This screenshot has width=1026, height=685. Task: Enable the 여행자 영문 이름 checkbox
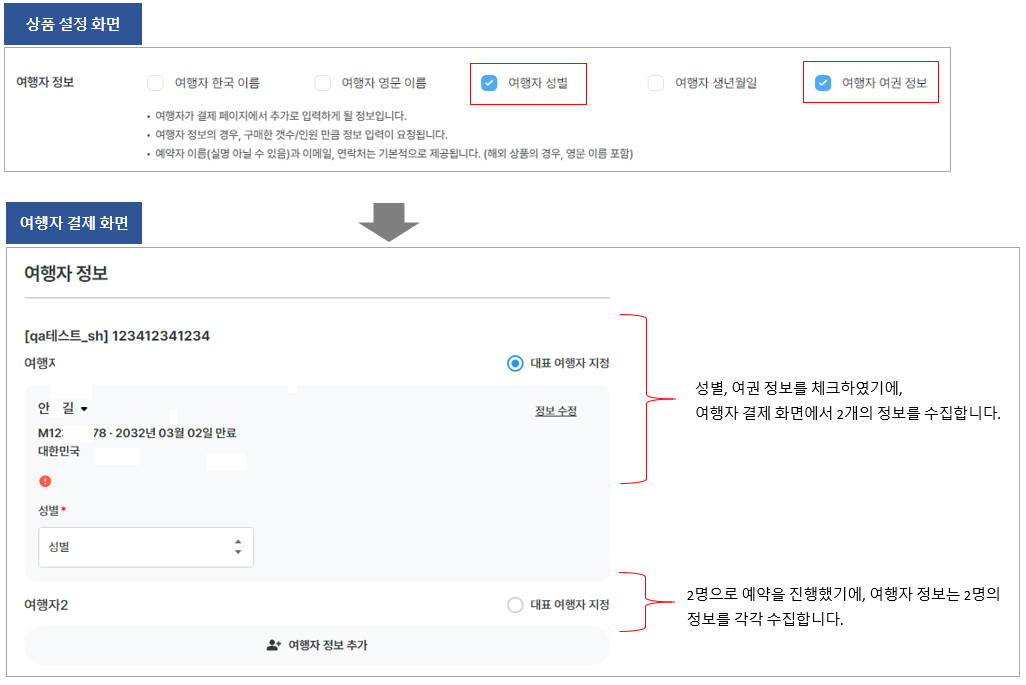pyautogui.click(x=322, y=83)
